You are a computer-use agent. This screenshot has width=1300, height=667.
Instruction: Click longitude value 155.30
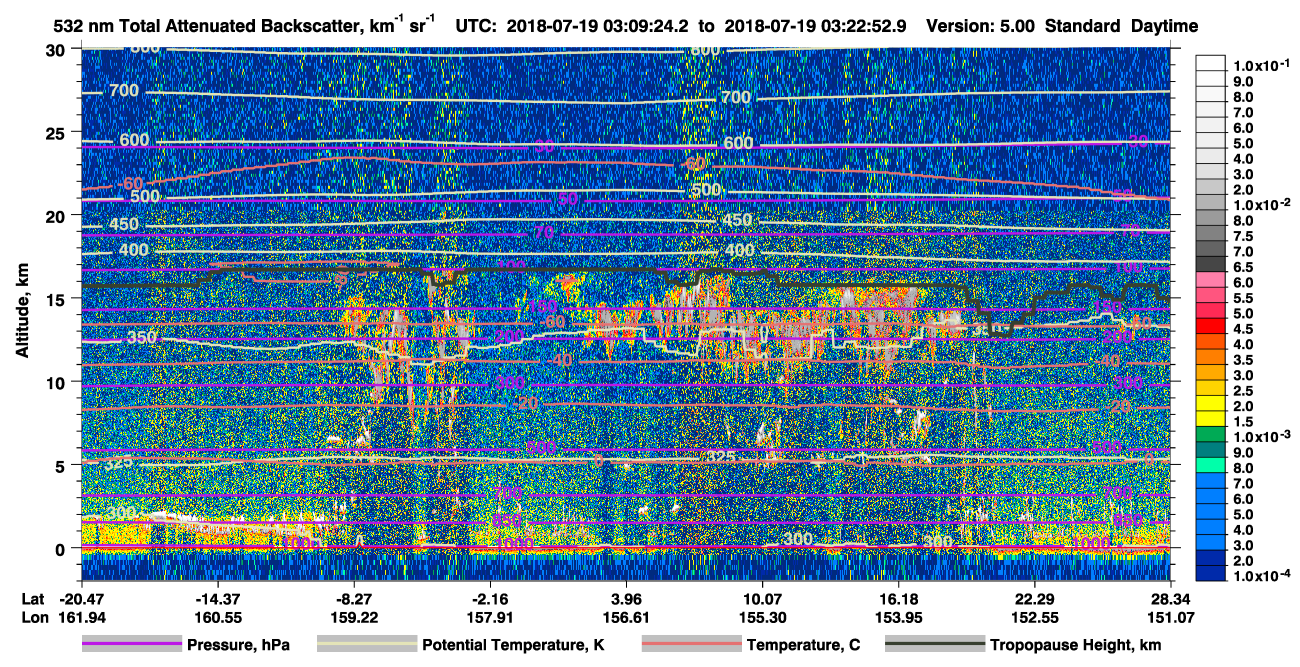(762, 617)
